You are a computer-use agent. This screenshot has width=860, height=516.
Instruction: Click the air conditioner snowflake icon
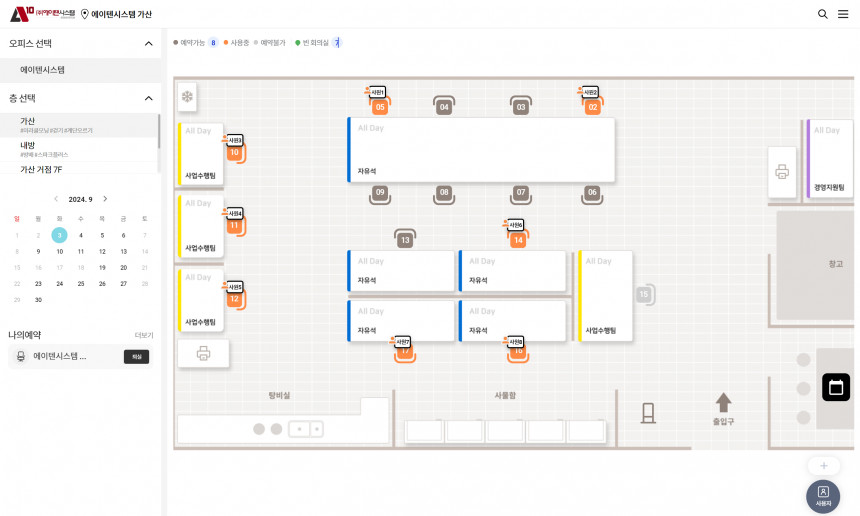tap(187, 98)
